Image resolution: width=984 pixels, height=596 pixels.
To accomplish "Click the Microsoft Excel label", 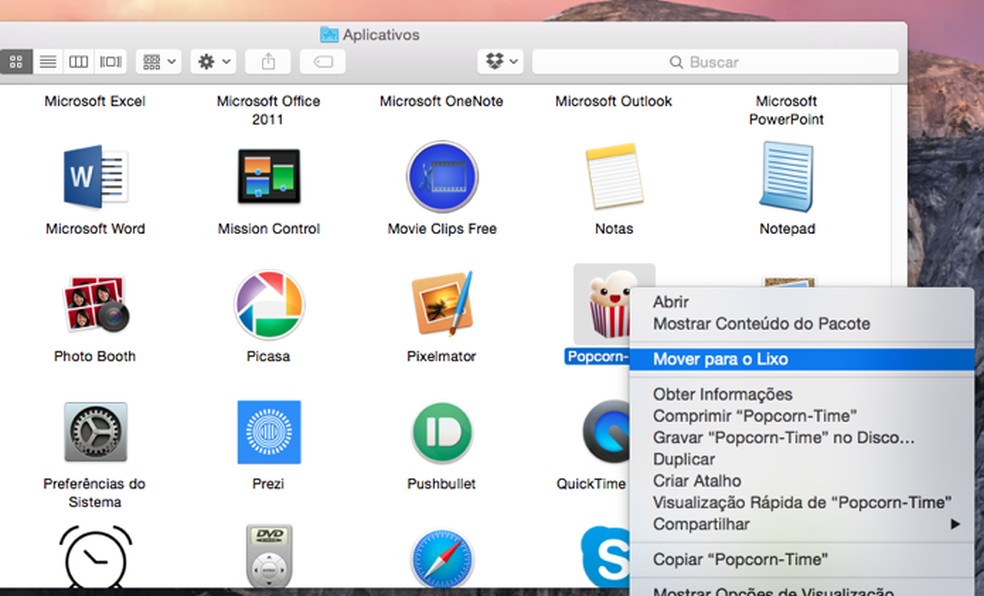I will 95,101.
